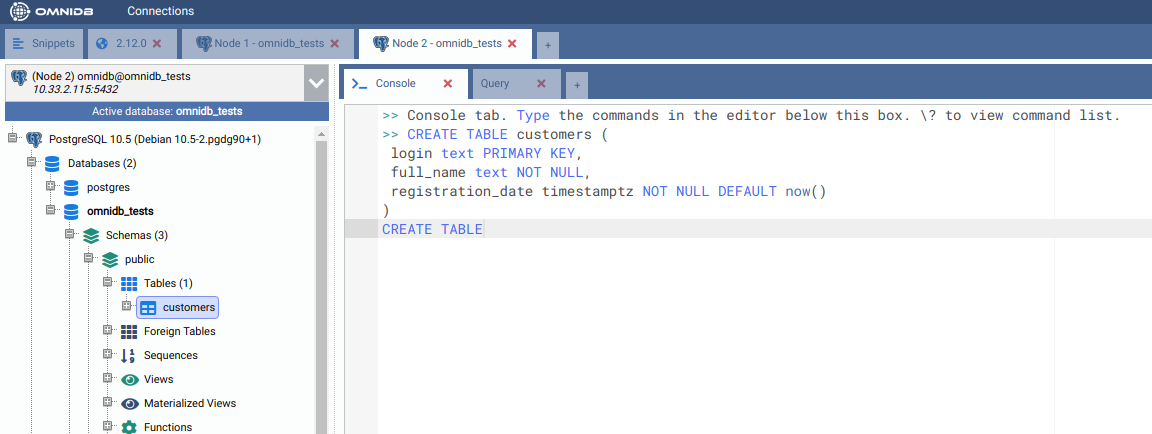Collapse the PostgreSQL 10.5 server node
The height and width of the screenshot is (434, 1152).
pos(13,139)
